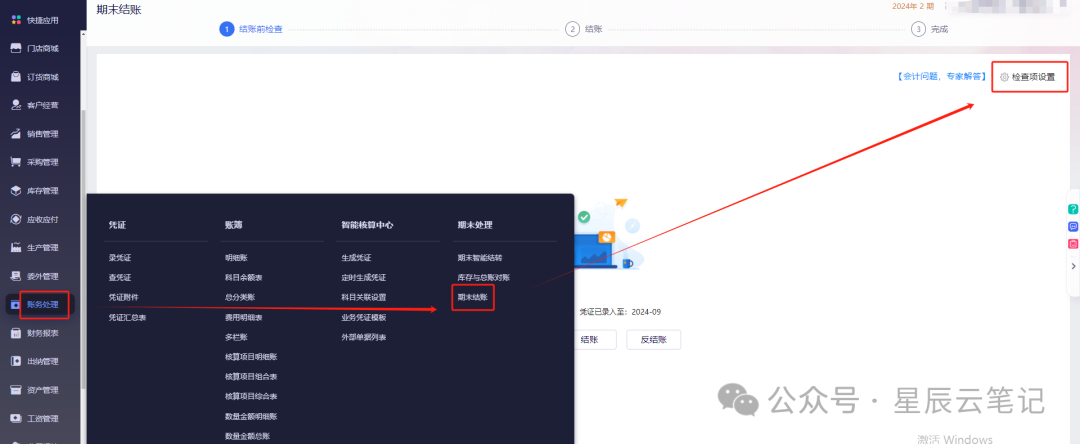Open 快捷应用 from the sidebar icon
Image resolution: width=1080 pixels, height=444 pixels.
pos(15,20)
